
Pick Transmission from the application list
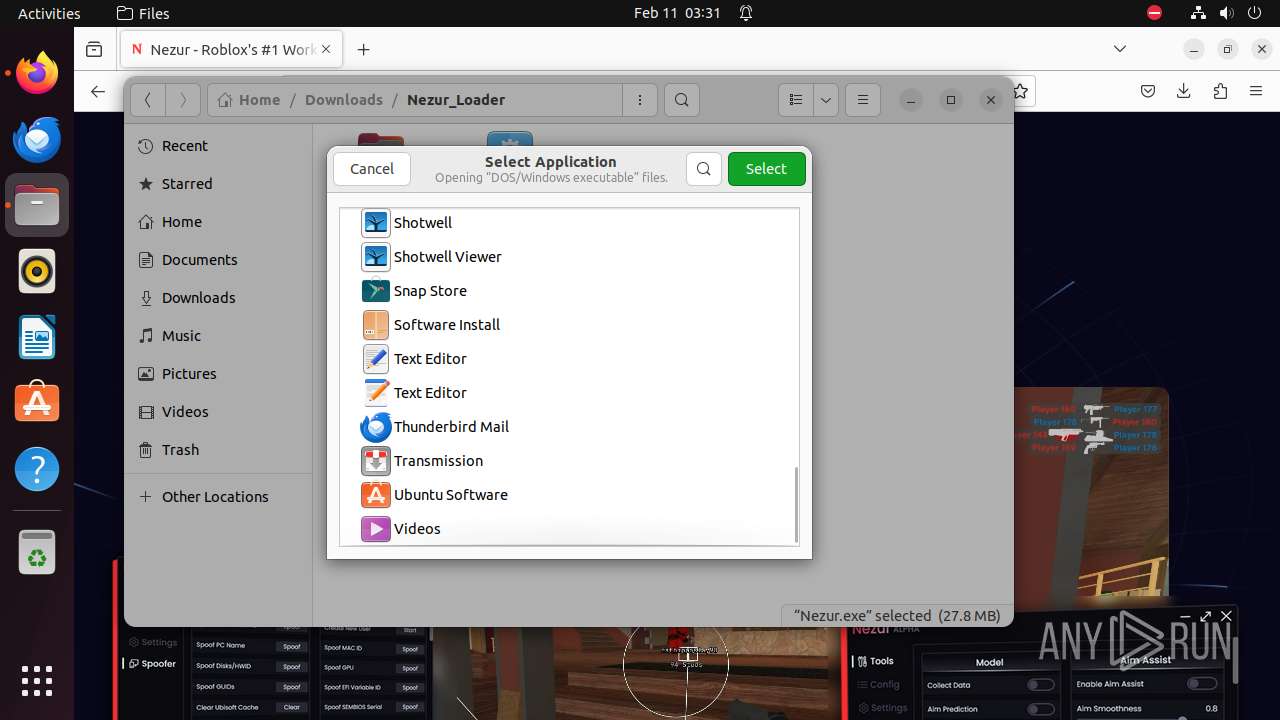pyautogui.click(x=568, y=461)
